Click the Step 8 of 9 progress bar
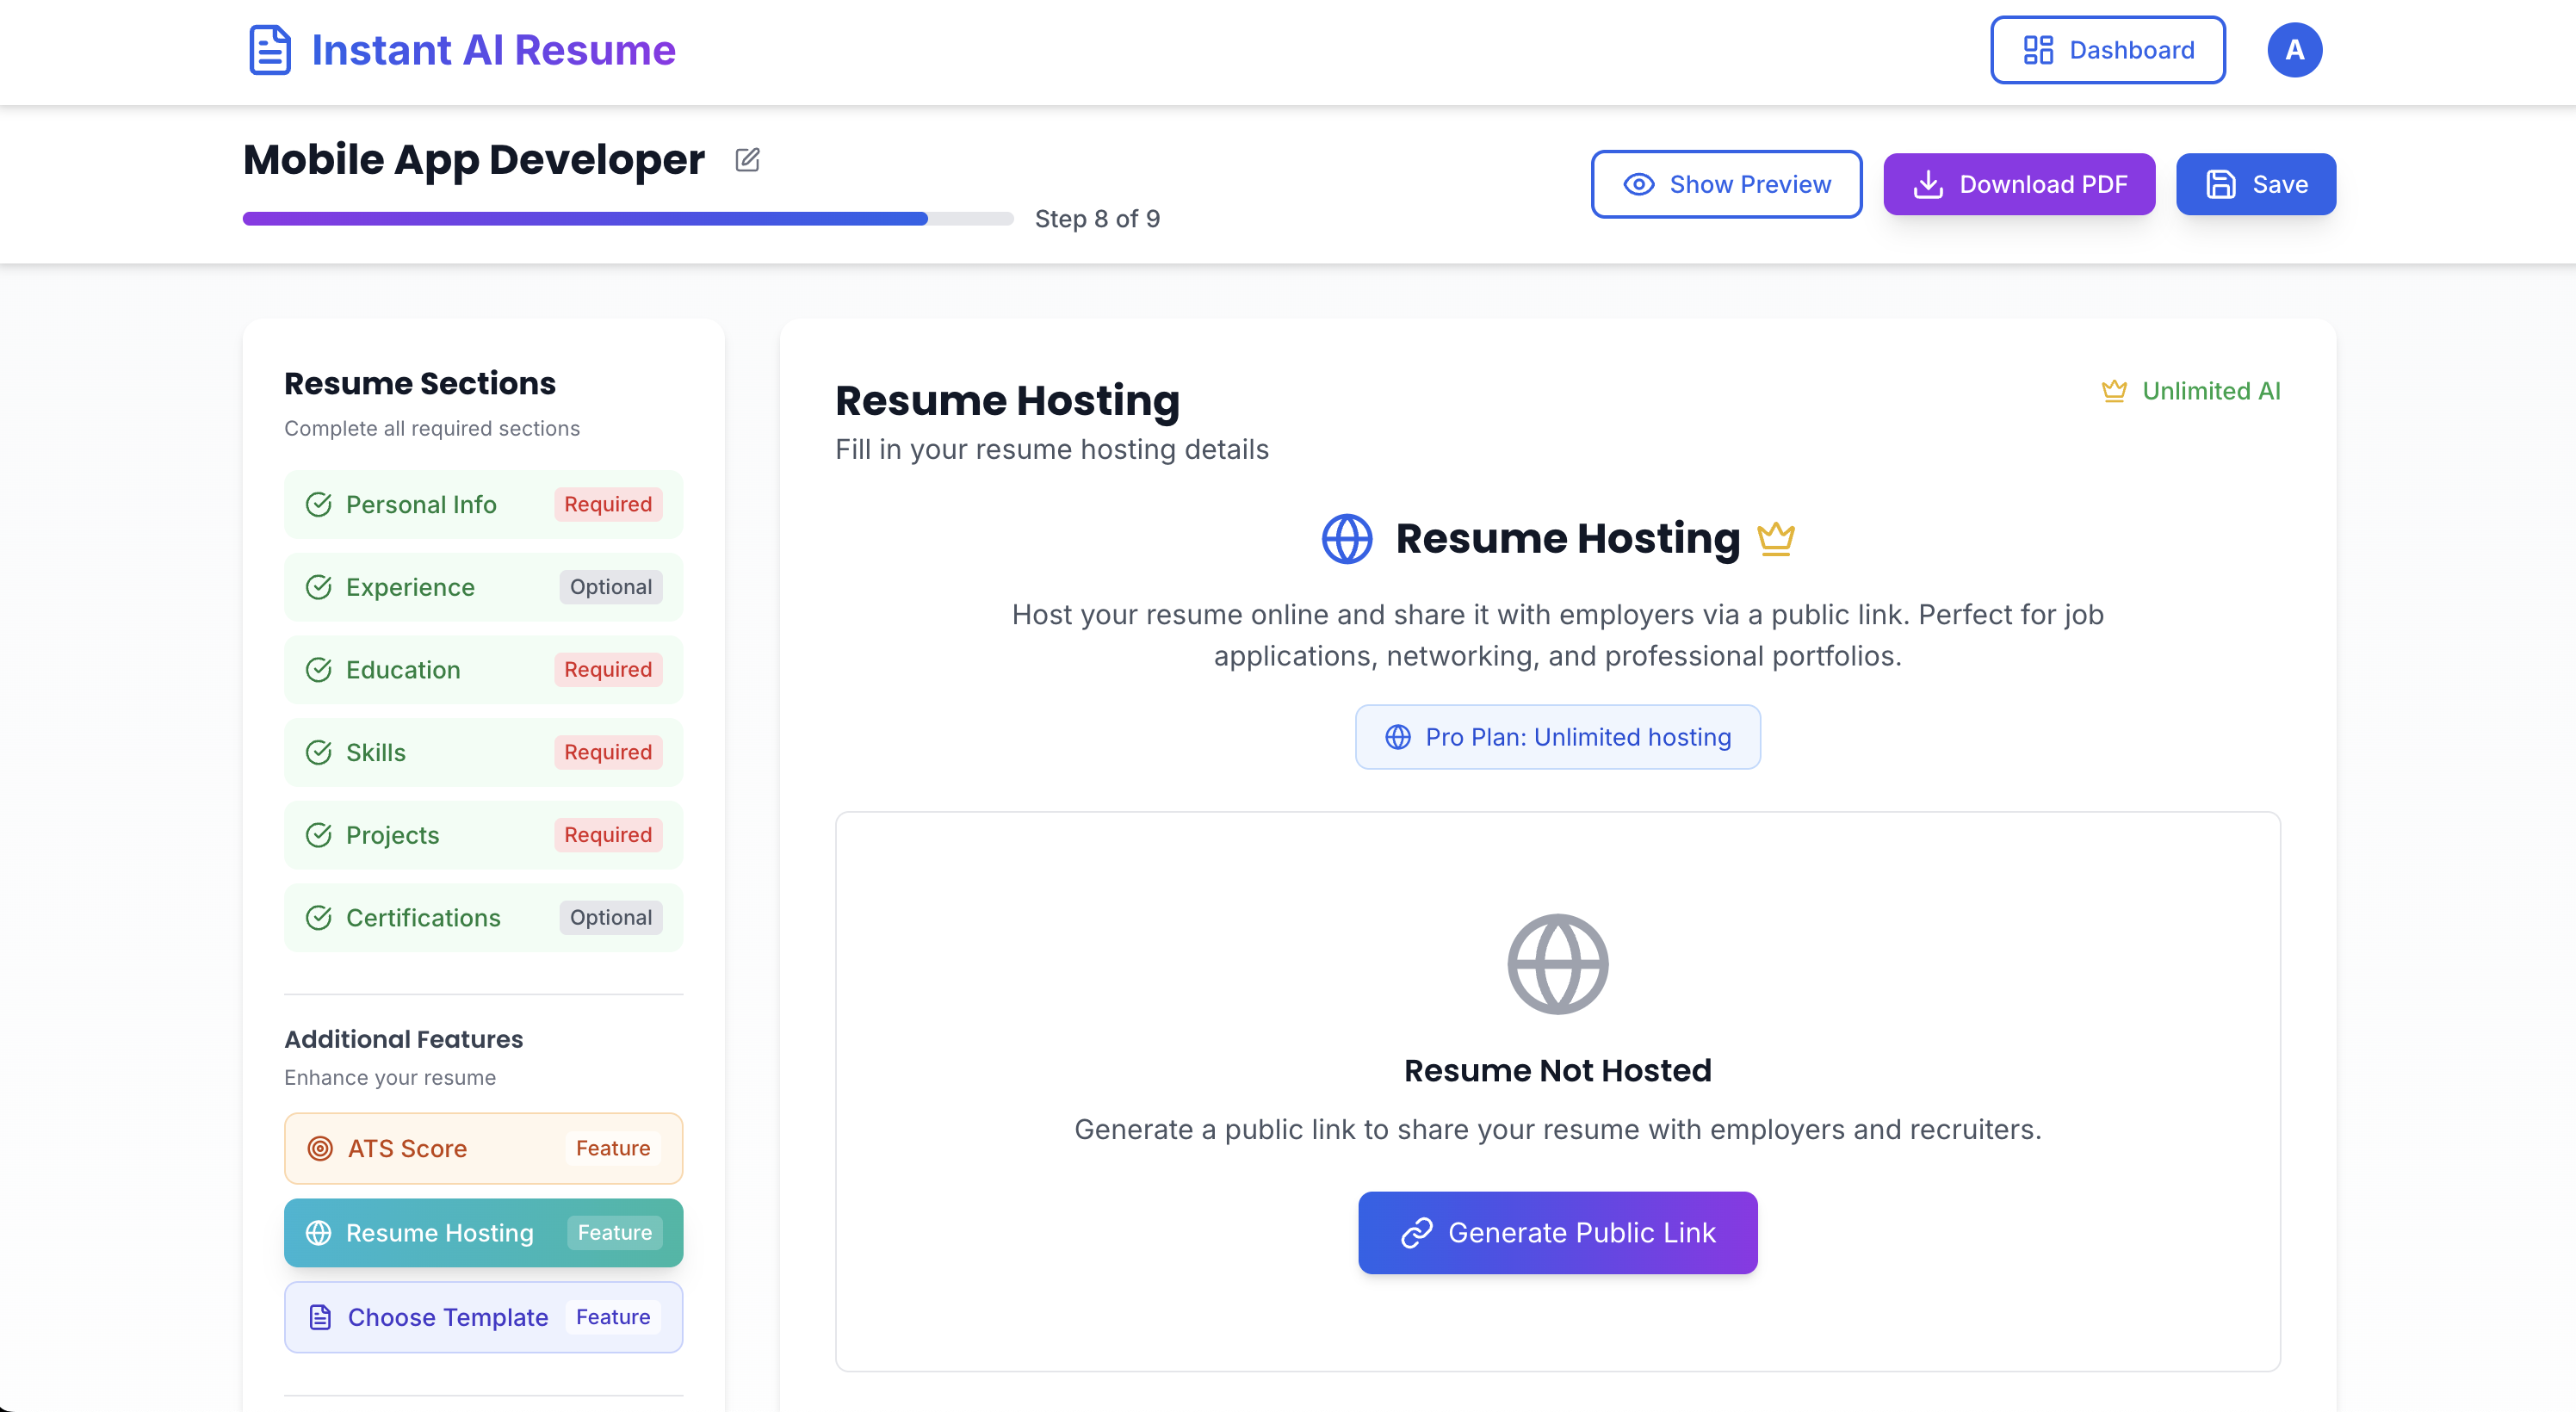Screen dimensions: 2576x1412 627,218
